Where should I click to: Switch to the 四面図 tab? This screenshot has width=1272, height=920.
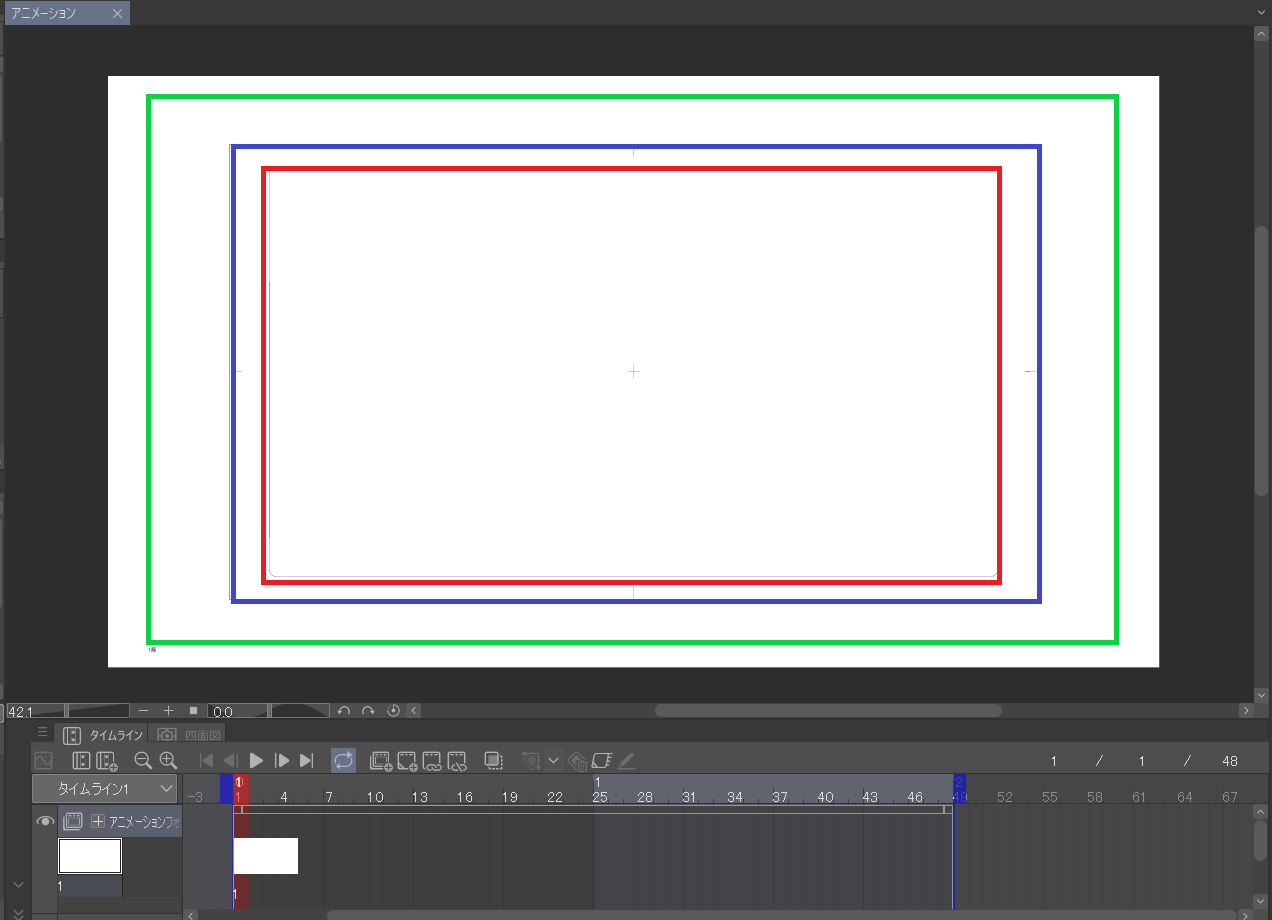pyautogui.click(x=190, y=735)
